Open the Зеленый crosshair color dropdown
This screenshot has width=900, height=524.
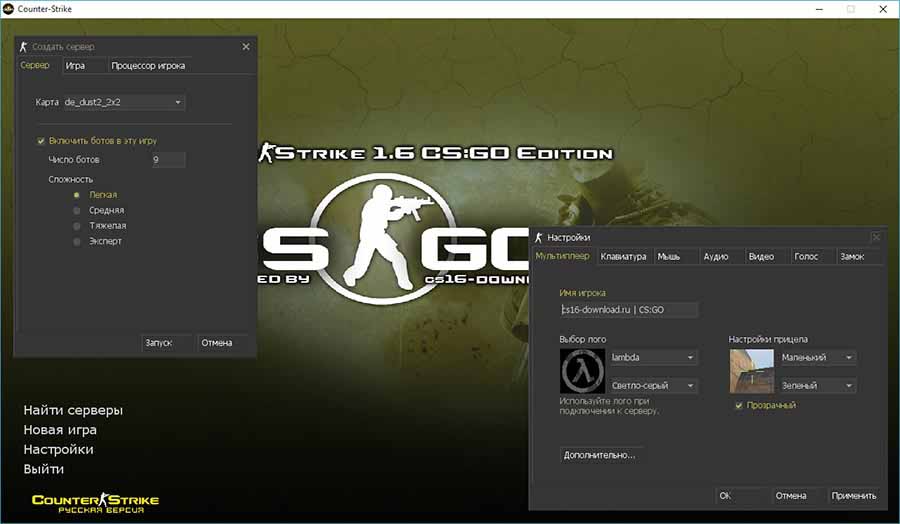(817, 386)
